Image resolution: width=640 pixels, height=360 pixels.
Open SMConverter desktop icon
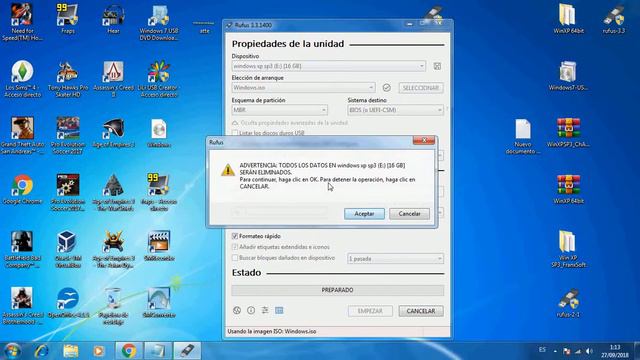pos(159,302)
